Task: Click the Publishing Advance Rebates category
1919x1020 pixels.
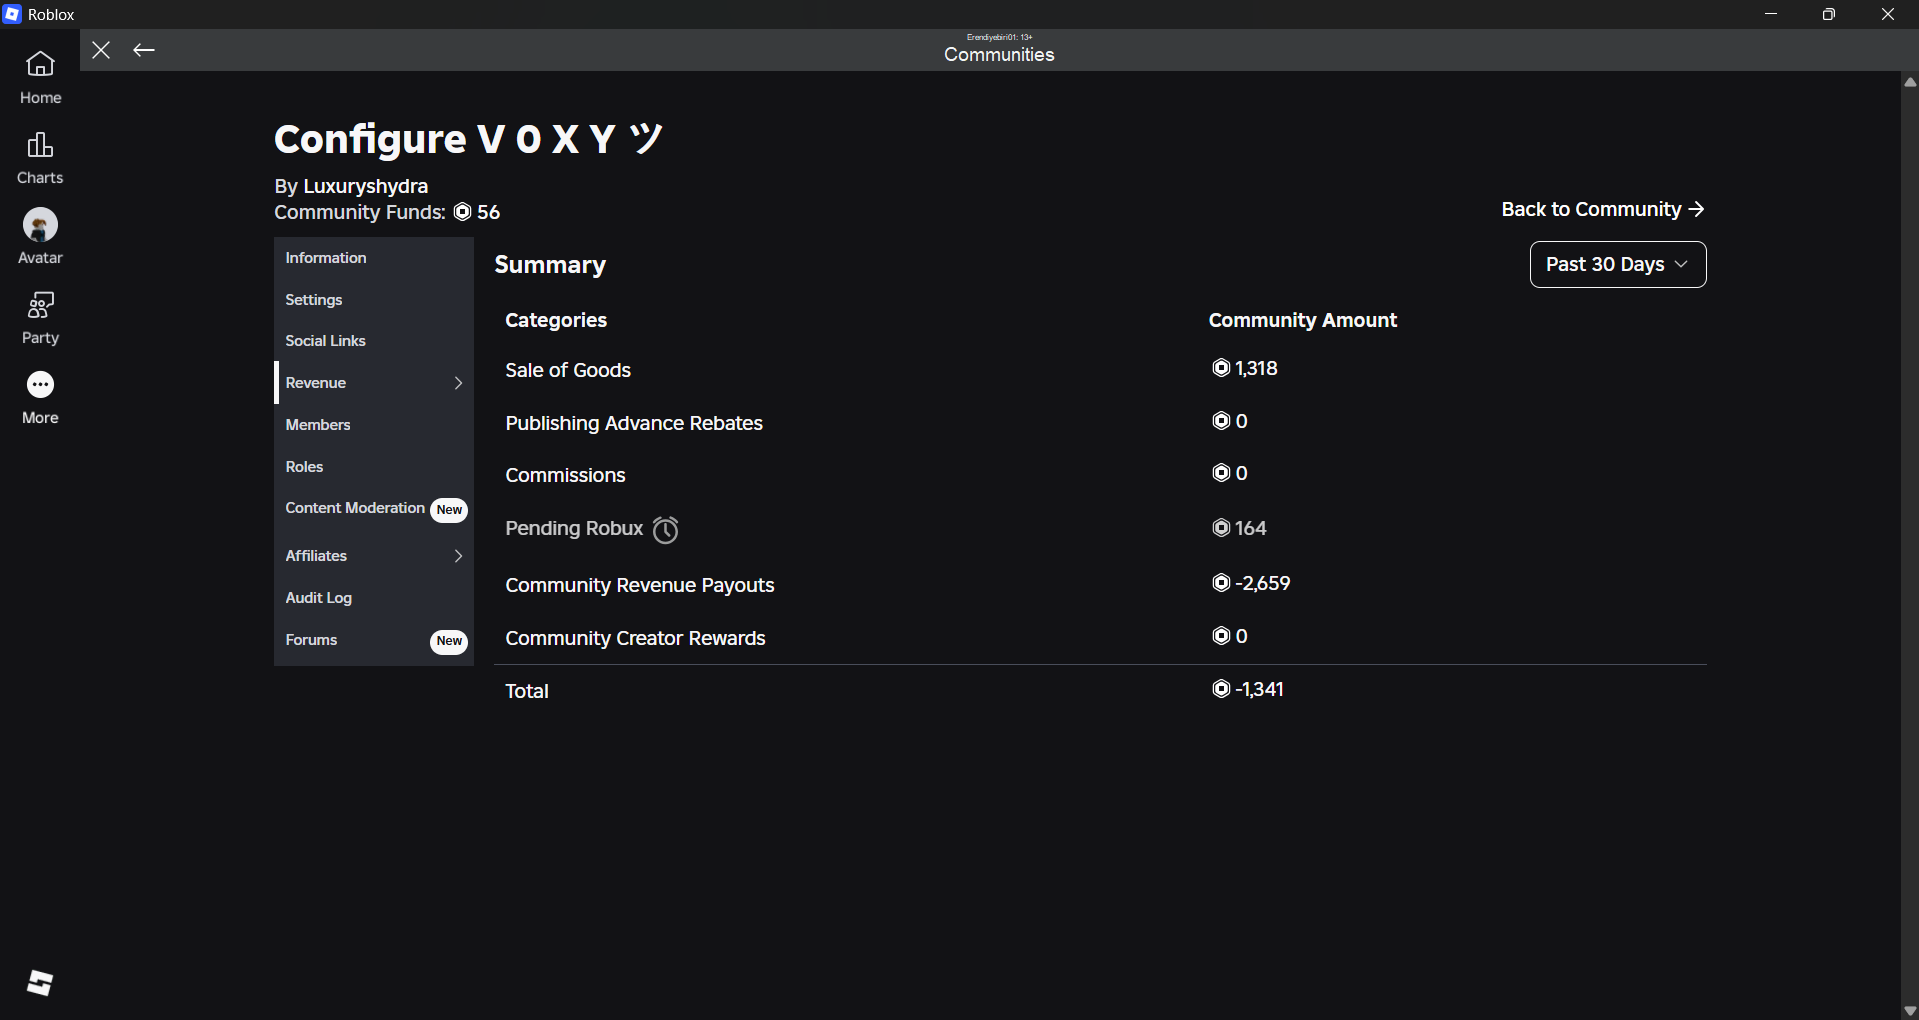Action: 634,423
